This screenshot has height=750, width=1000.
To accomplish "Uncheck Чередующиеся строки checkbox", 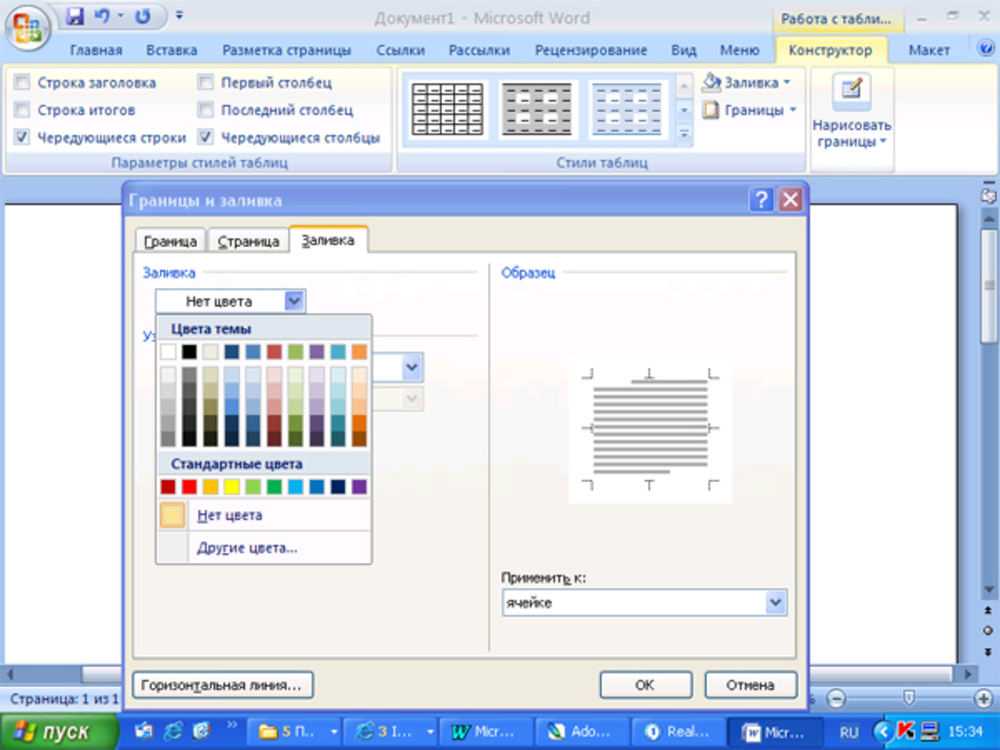I will 22,137.
